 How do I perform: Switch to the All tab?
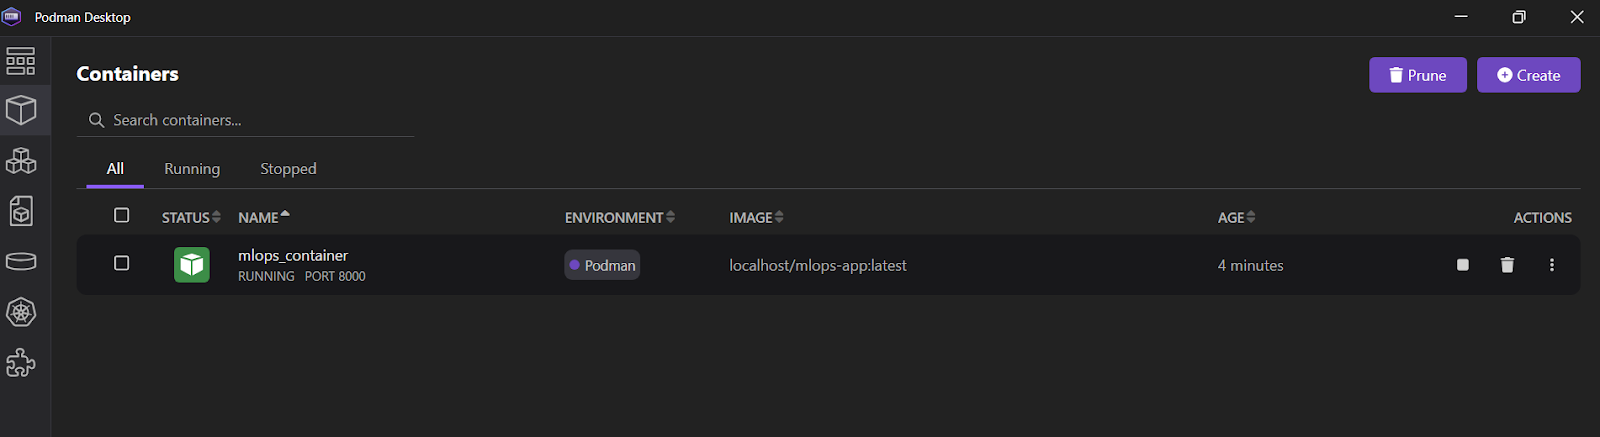pos(115,168)
